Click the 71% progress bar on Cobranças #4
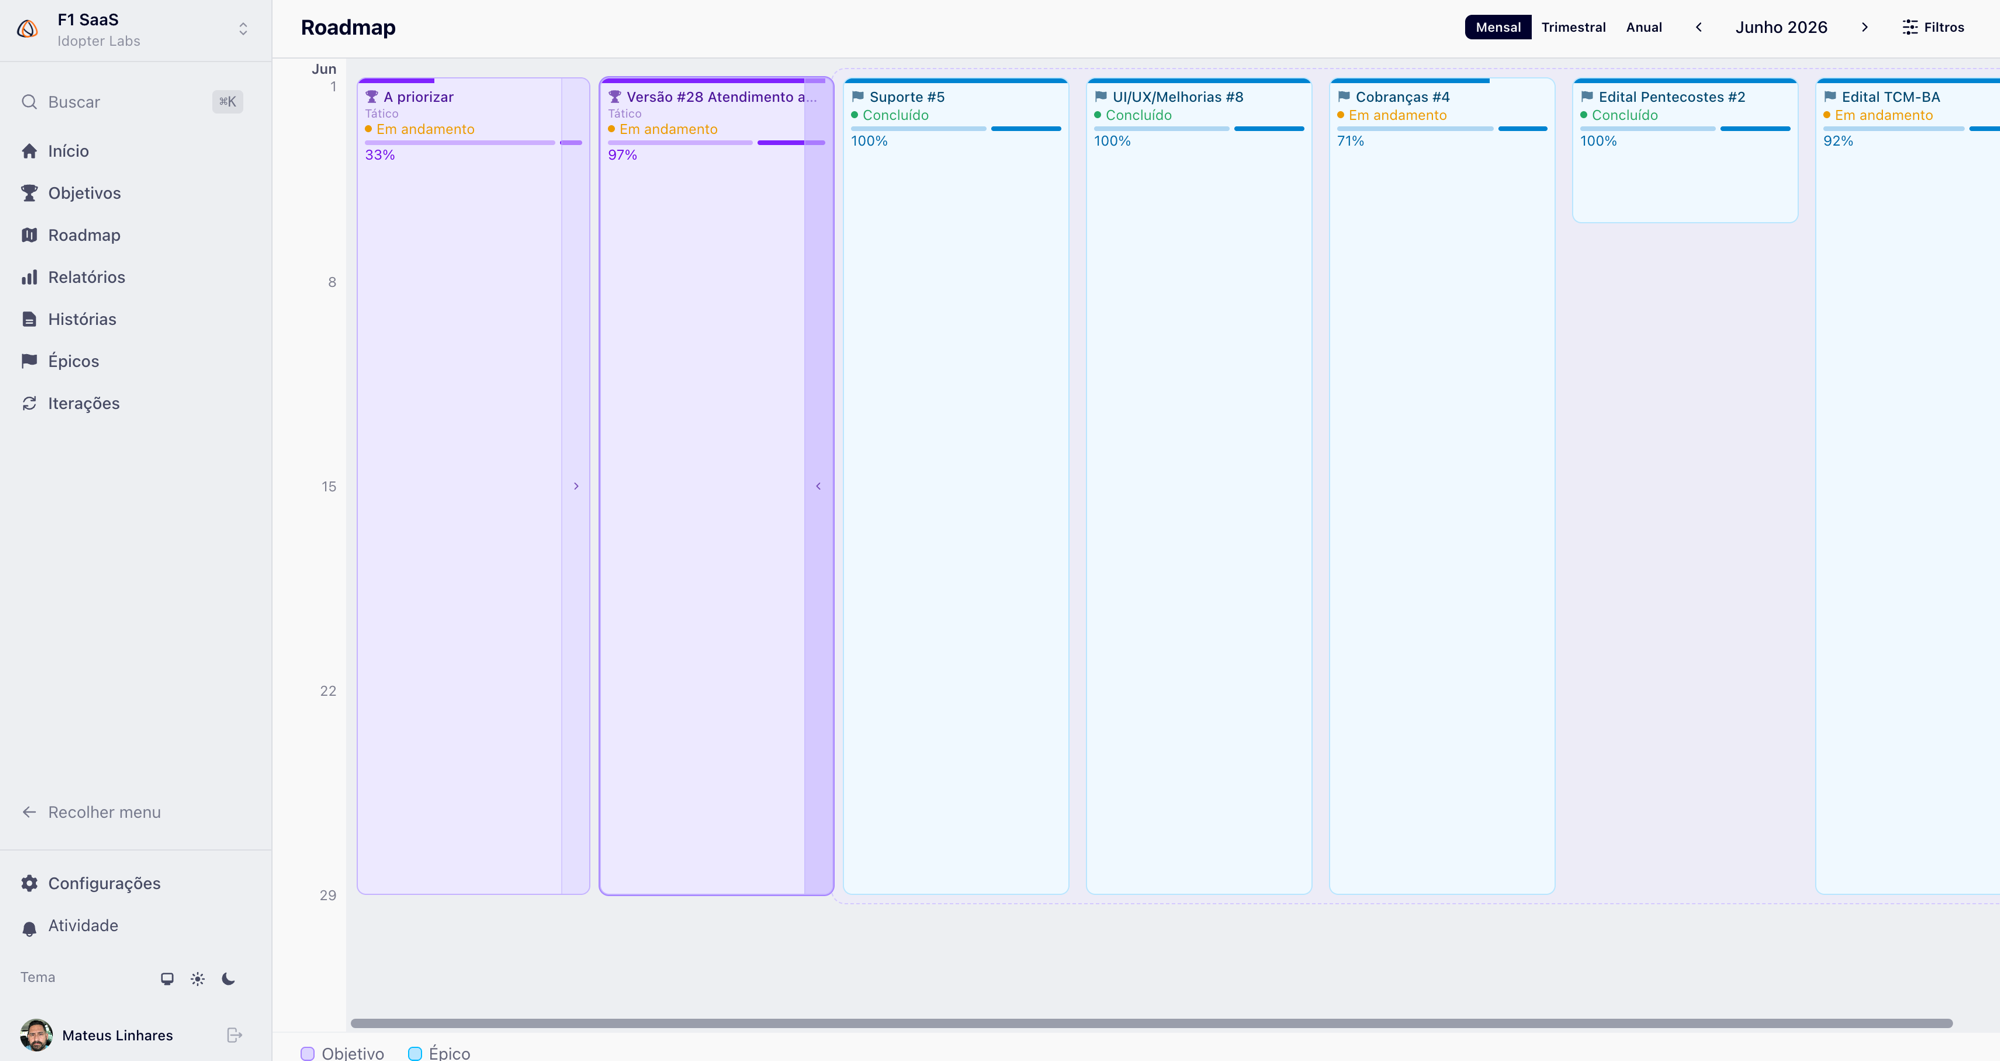The image size is (2000, 1061). (x=1442, y=129)
